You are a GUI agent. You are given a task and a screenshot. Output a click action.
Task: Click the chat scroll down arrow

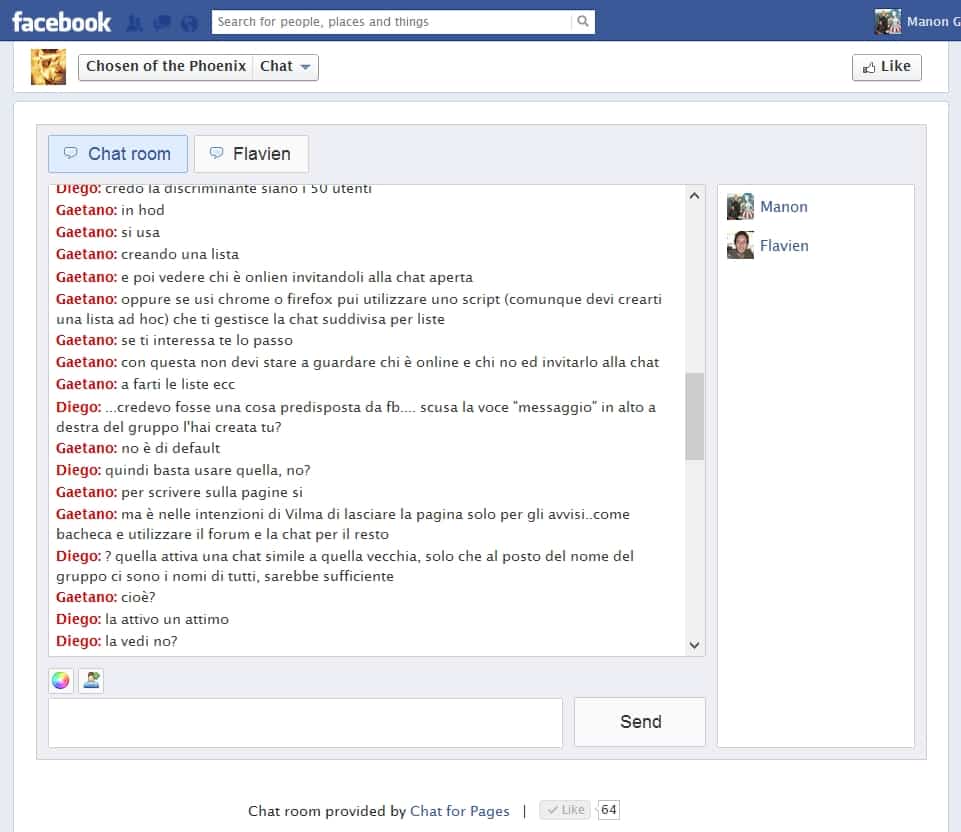(x=694, y=645)
